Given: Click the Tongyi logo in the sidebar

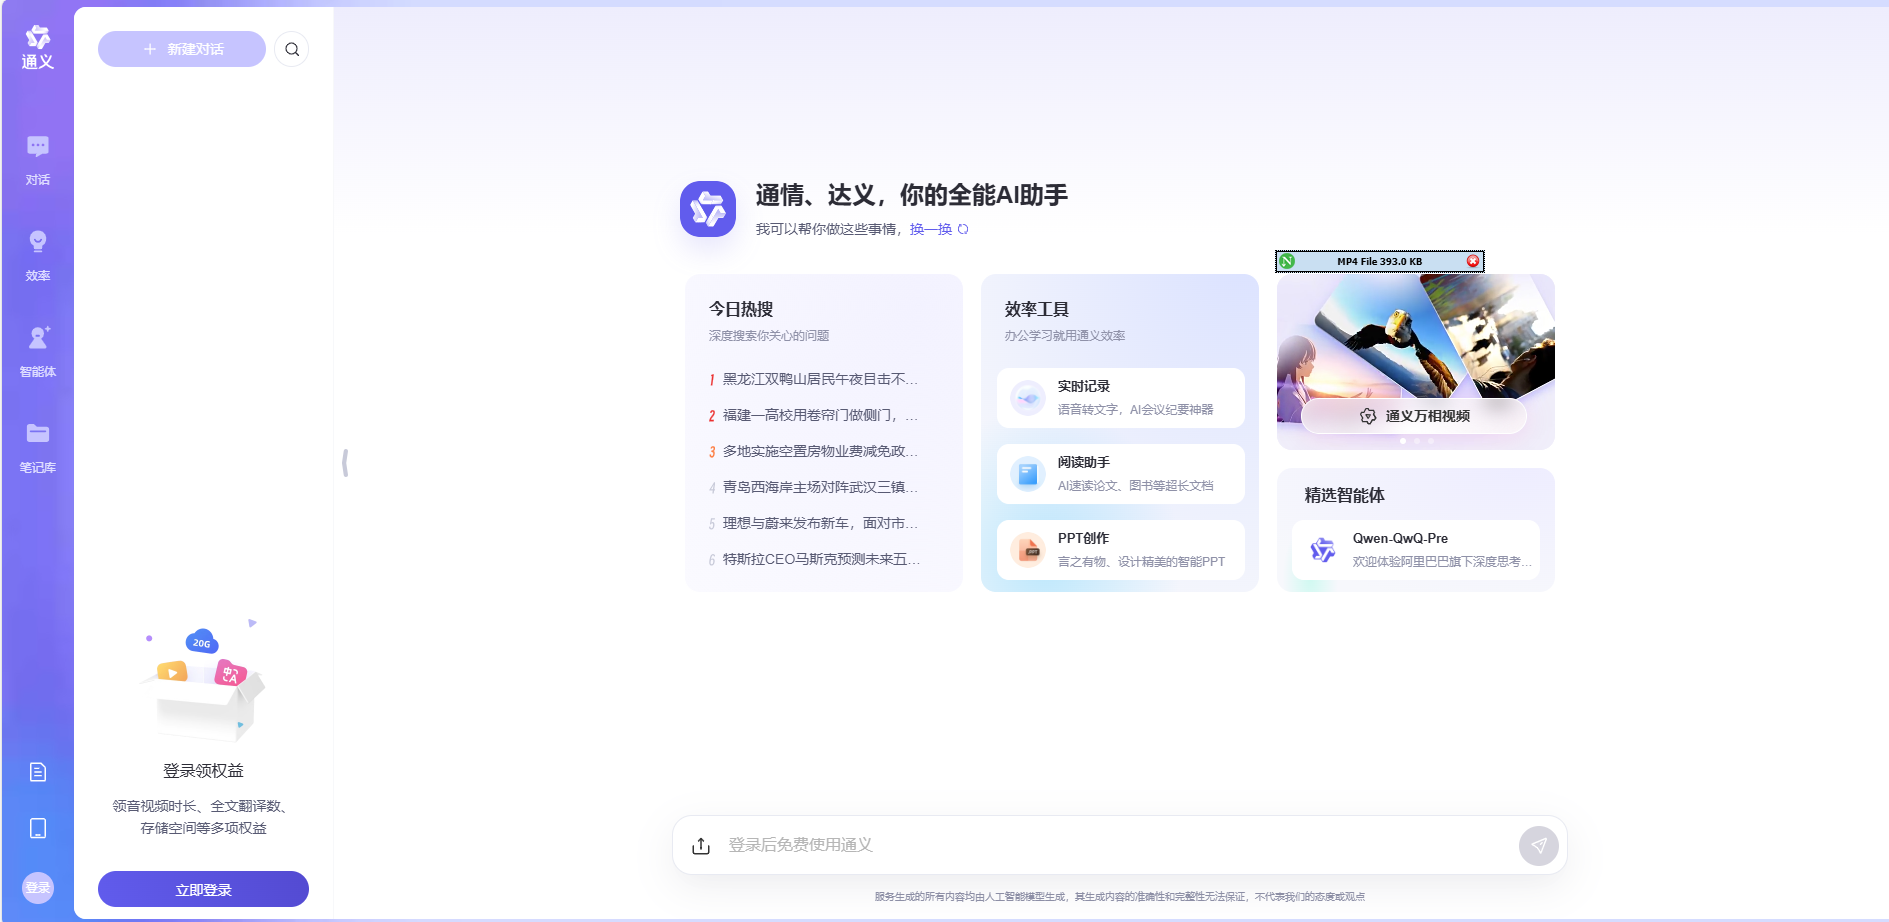Looking at the screenshot, I should click(38, 47).
